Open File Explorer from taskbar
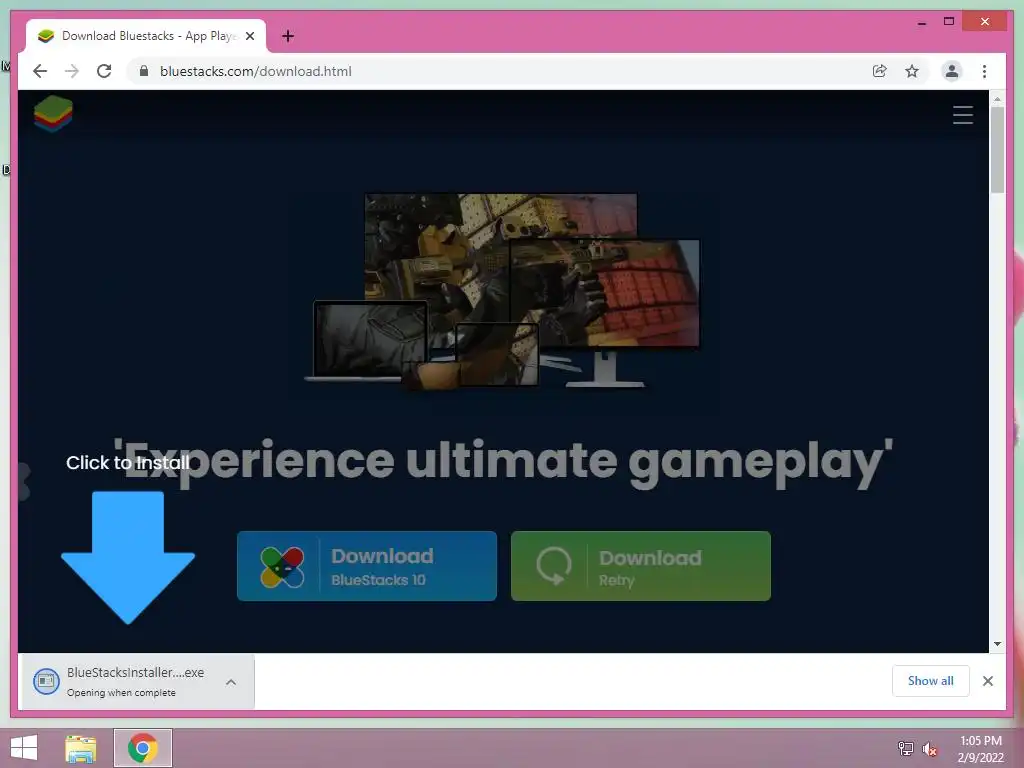Image resolution: width=1024 pixels, height=768 pixels. [x=81, y=748]
